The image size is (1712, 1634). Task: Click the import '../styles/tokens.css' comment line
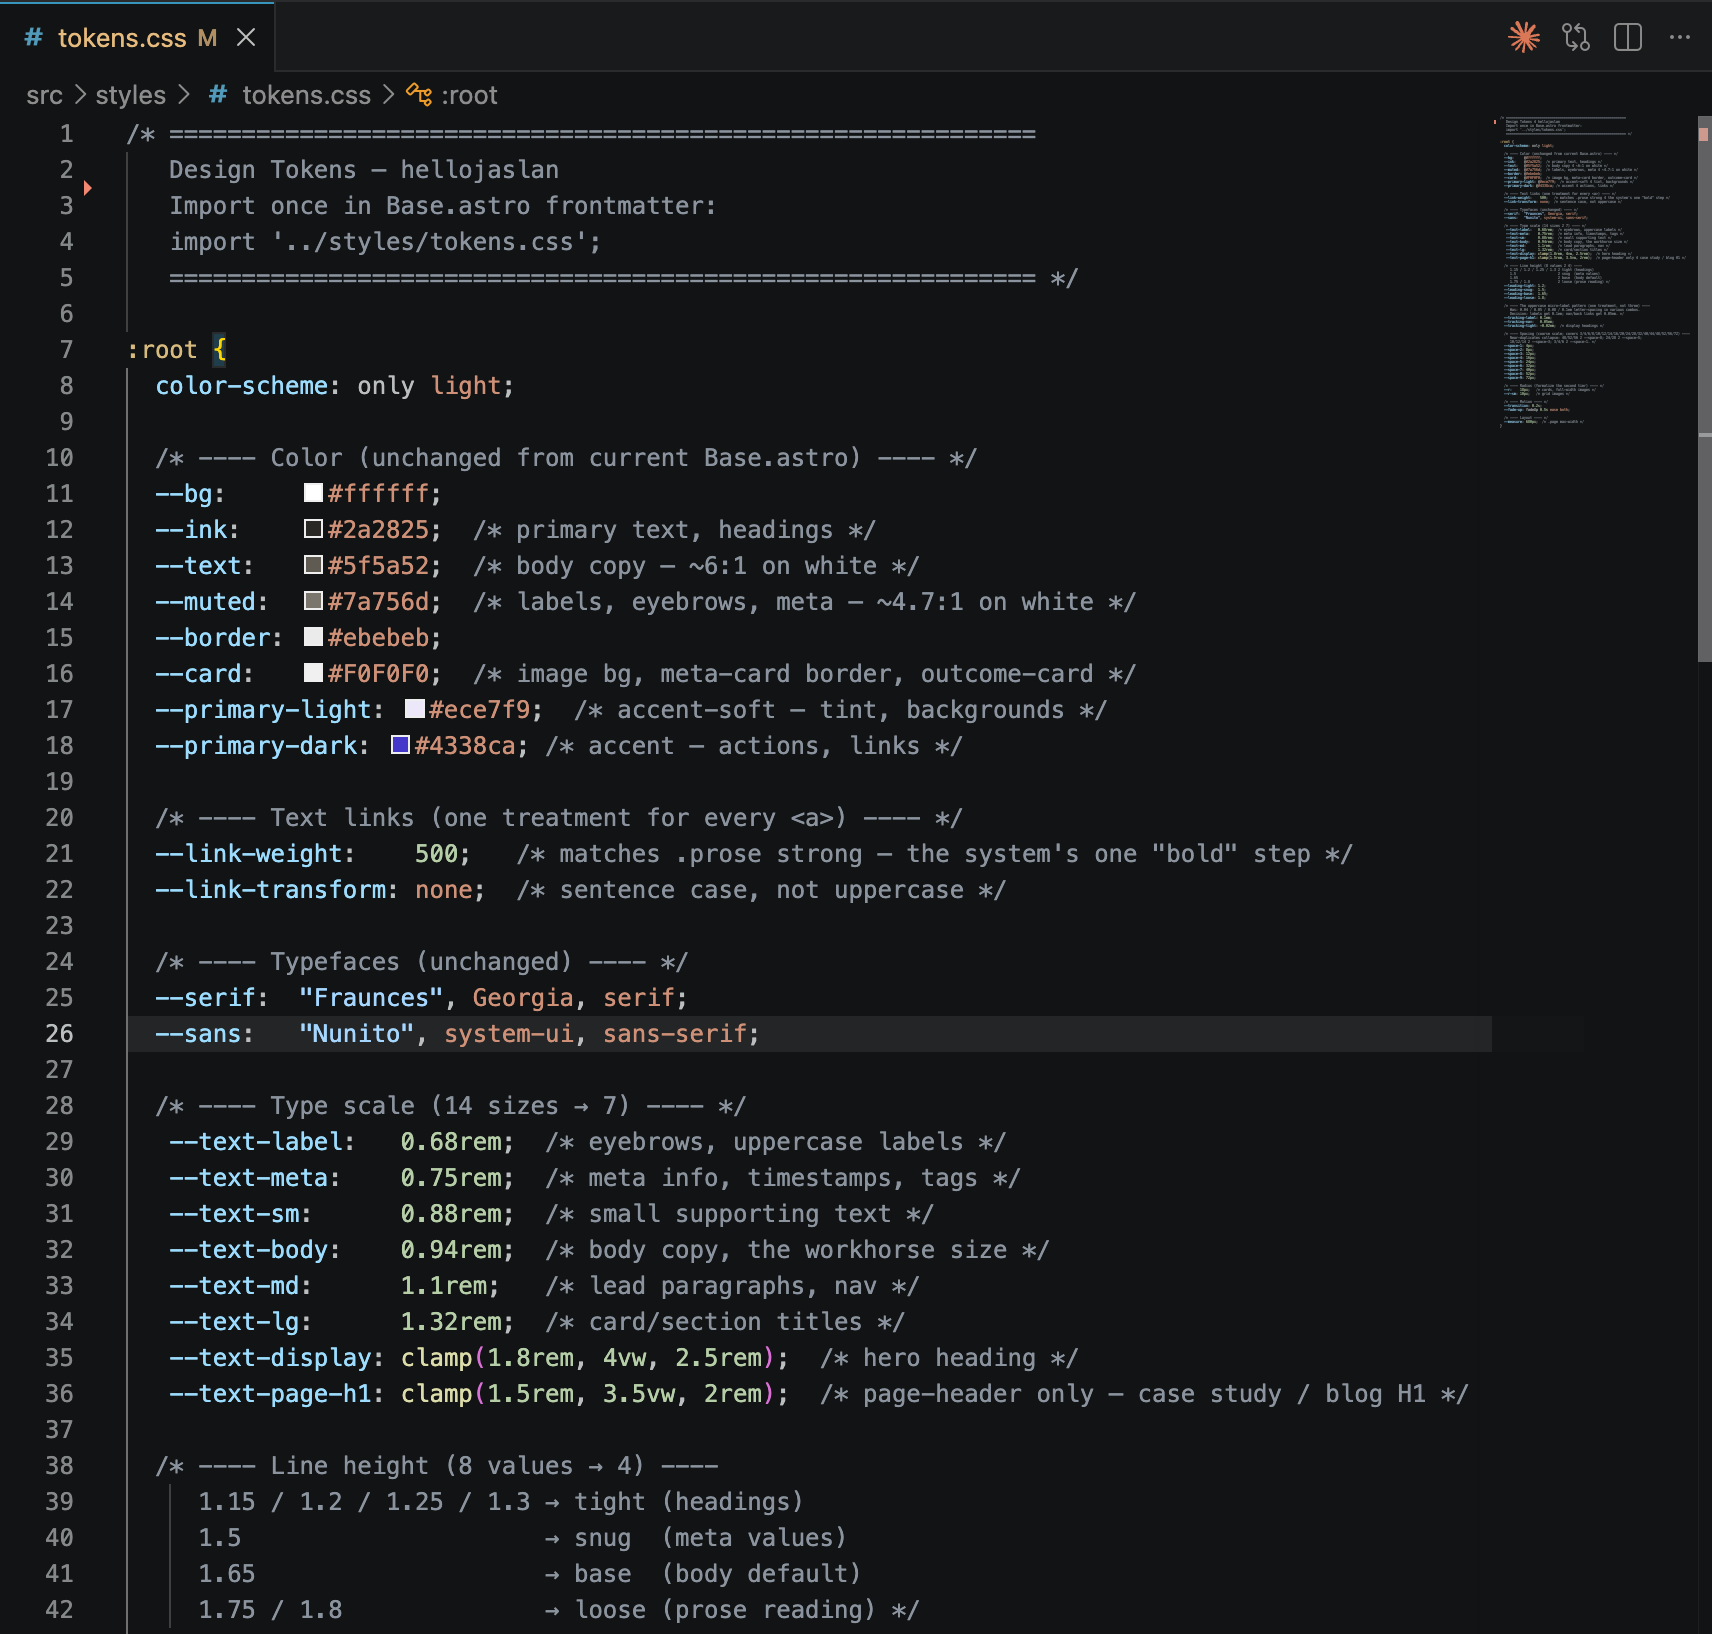(386, 241)
